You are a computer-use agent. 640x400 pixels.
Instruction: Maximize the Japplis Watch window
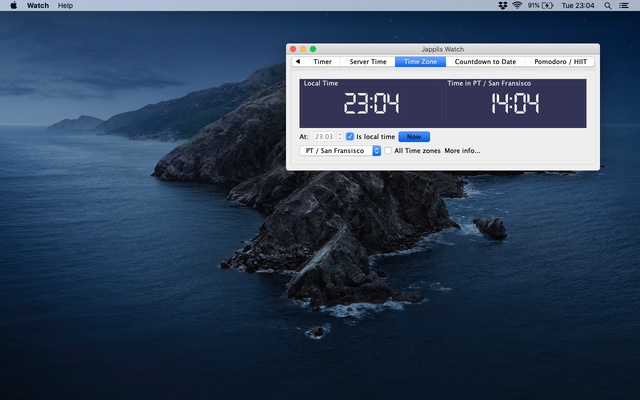pos(313,49)
